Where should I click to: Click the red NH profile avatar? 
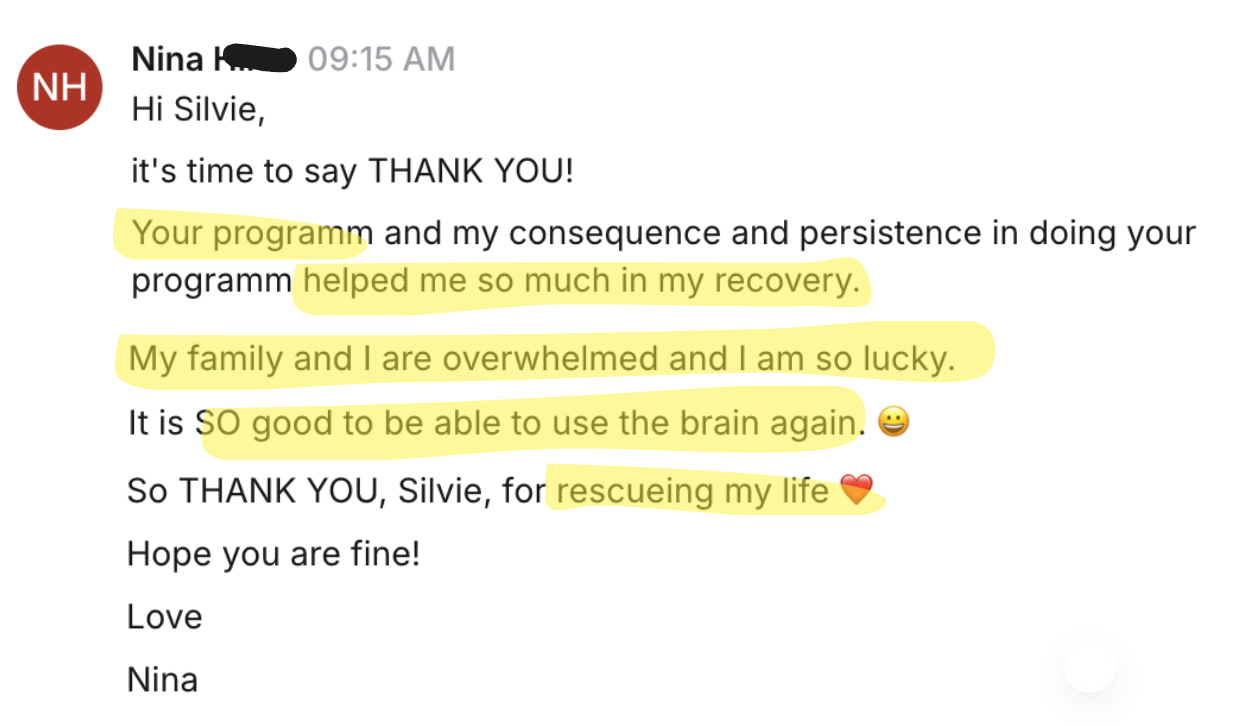coord(60,87)
